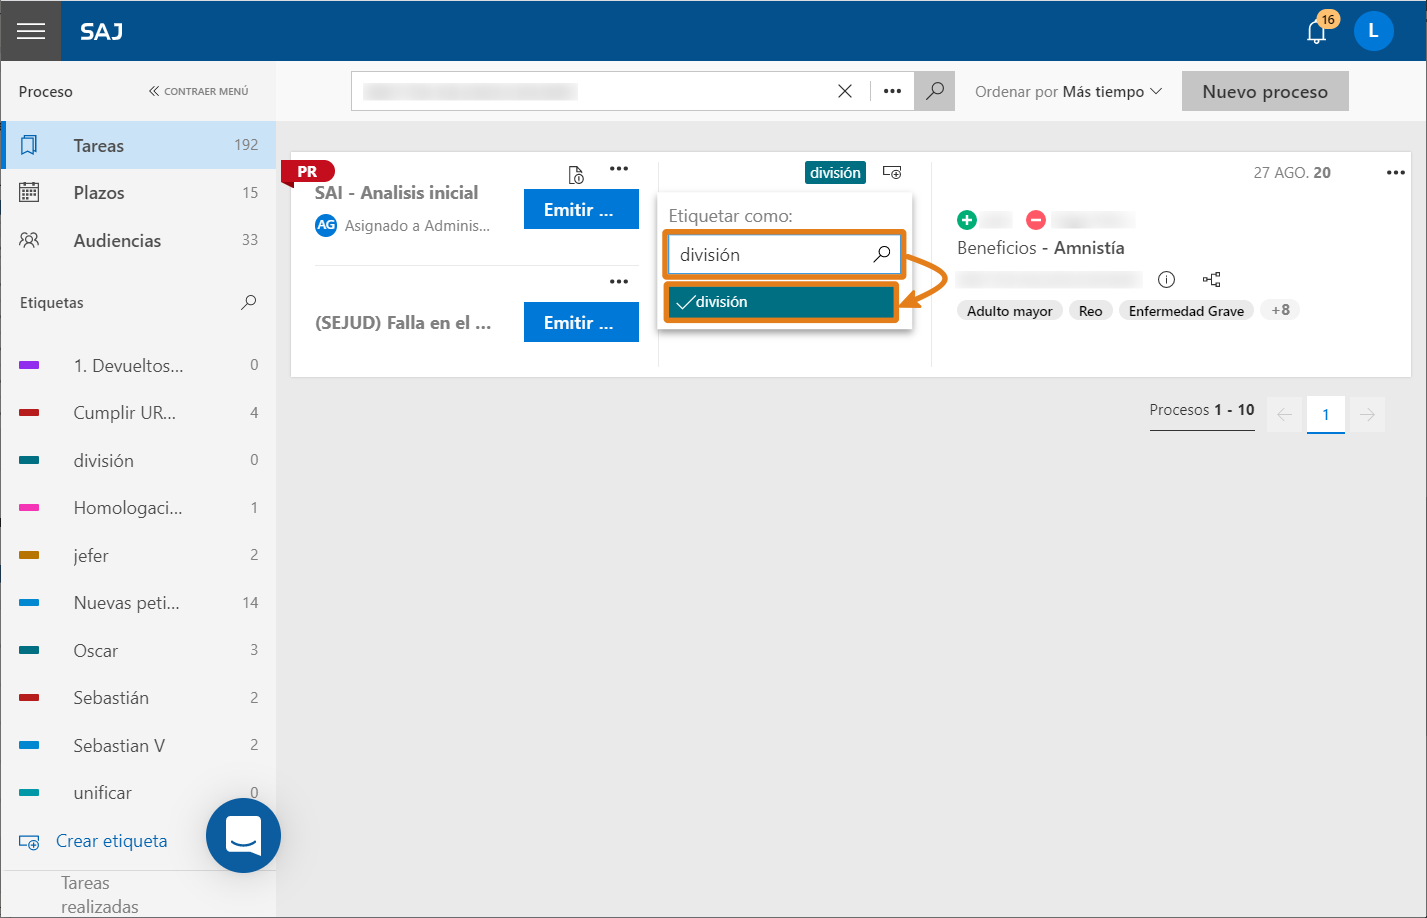Click the purple color bar of 1. Devueltos
This screenshot has width=1427, height=918.
29,366
